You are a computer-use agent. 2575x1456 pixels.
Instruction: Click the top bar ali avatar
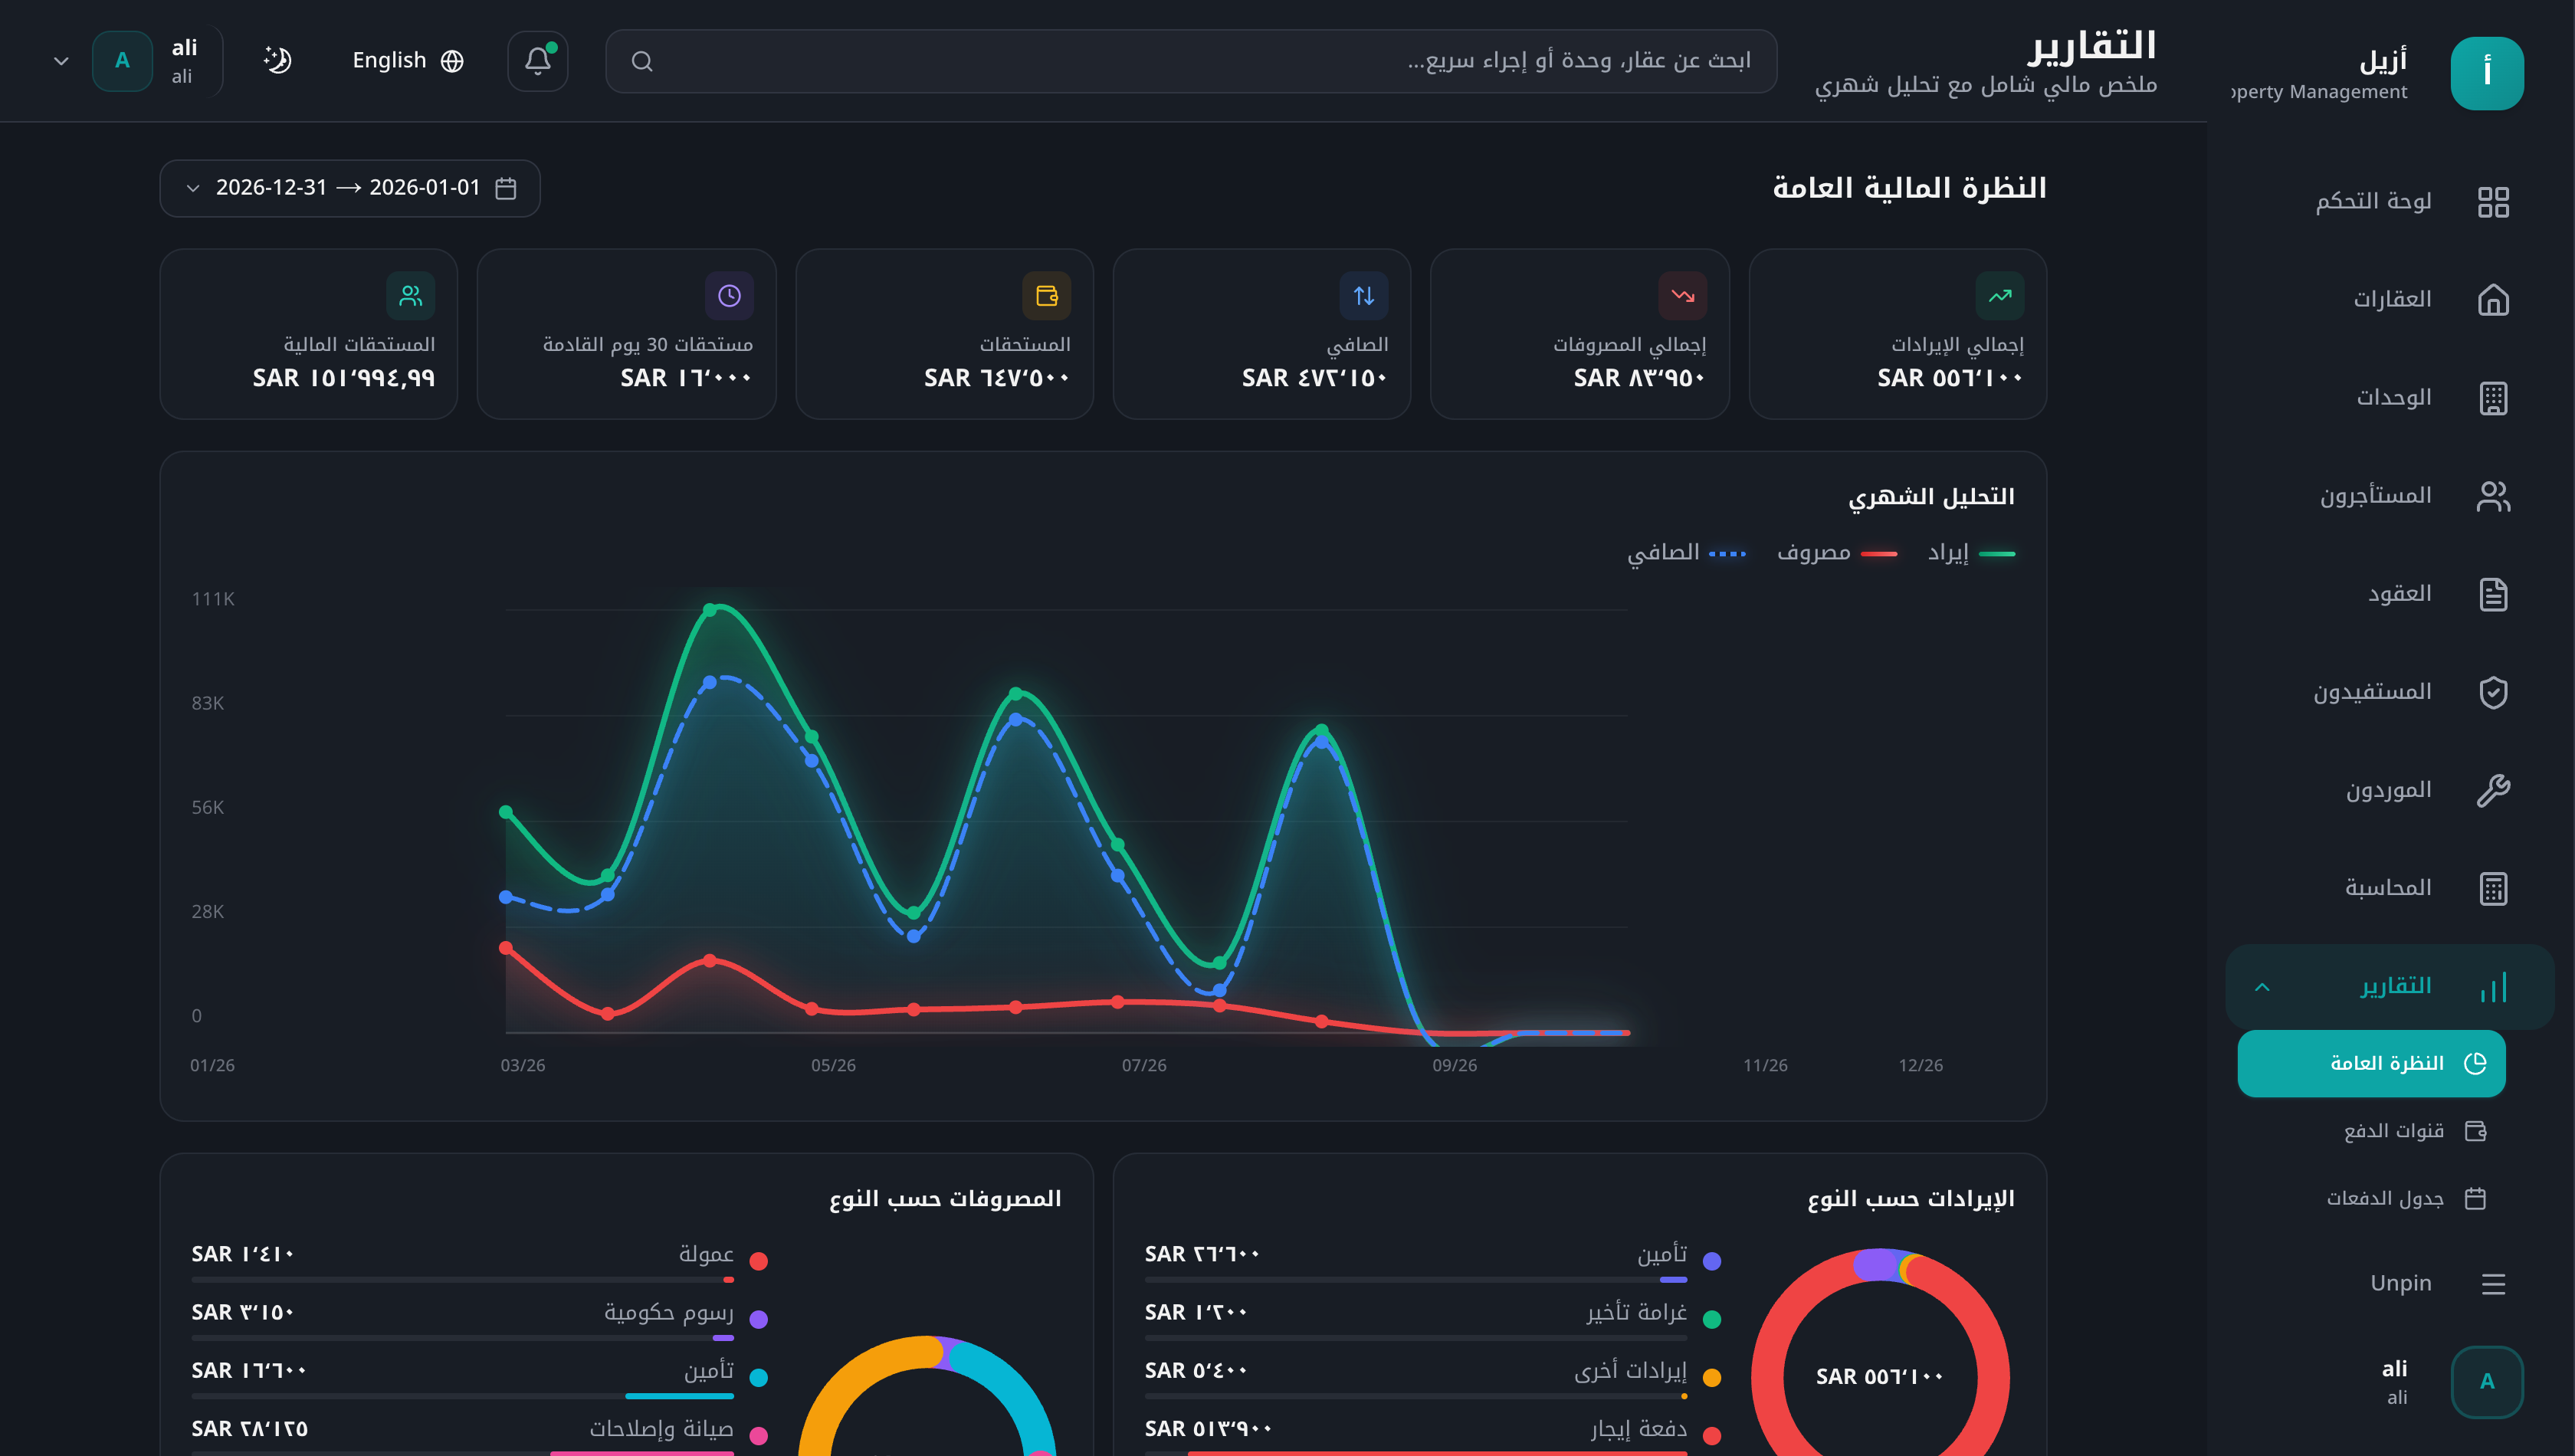[122, 61]
